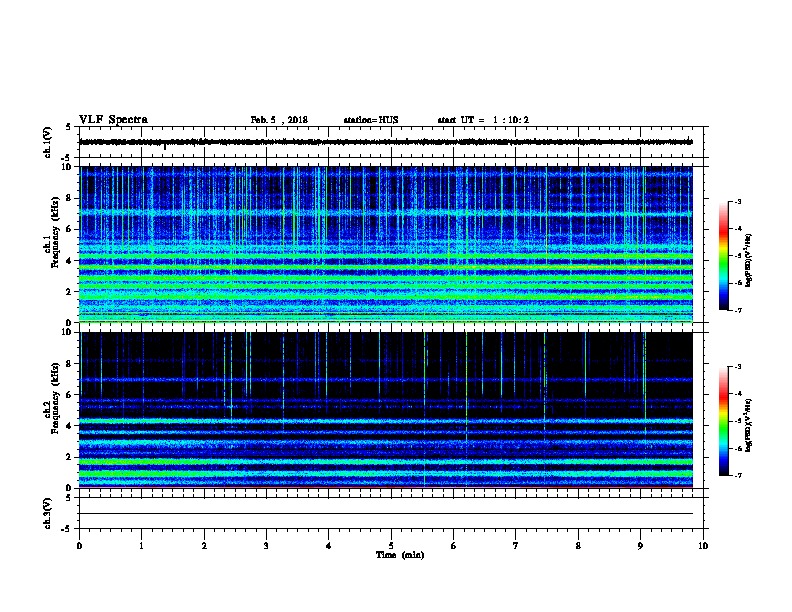The height and width of the screenshot is (612, 792).
Task: Click time axis tick label '0'
Action: [79, 546]
